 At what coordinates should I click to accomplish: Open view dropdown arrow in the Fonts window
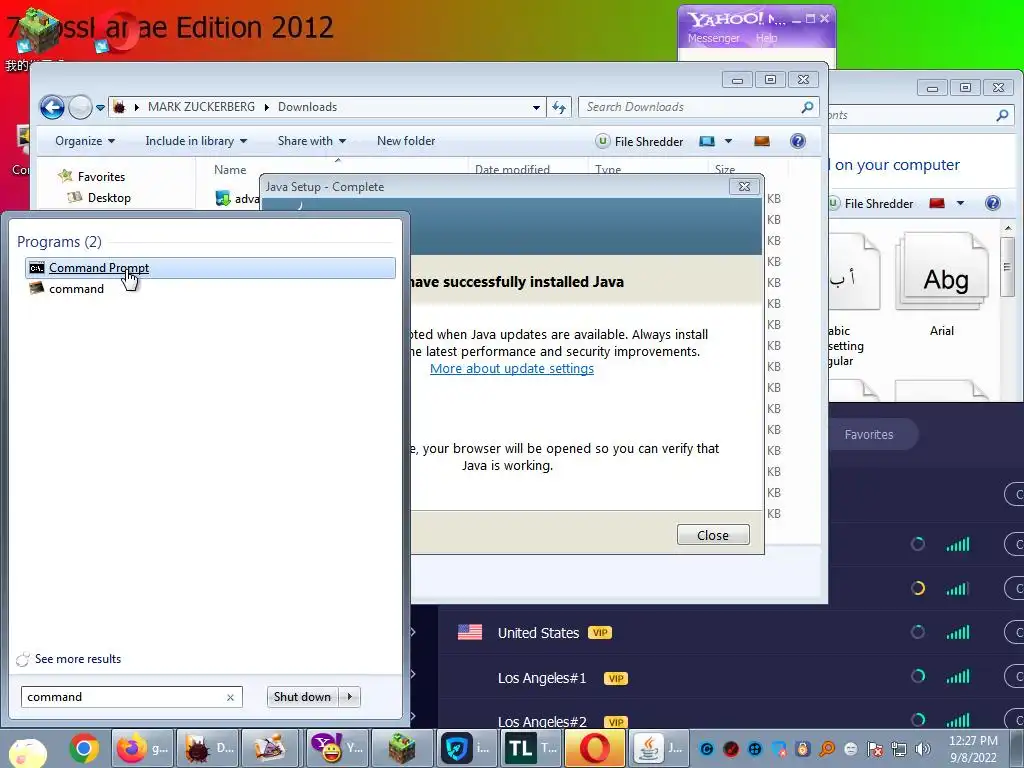[x=961, y=204]
